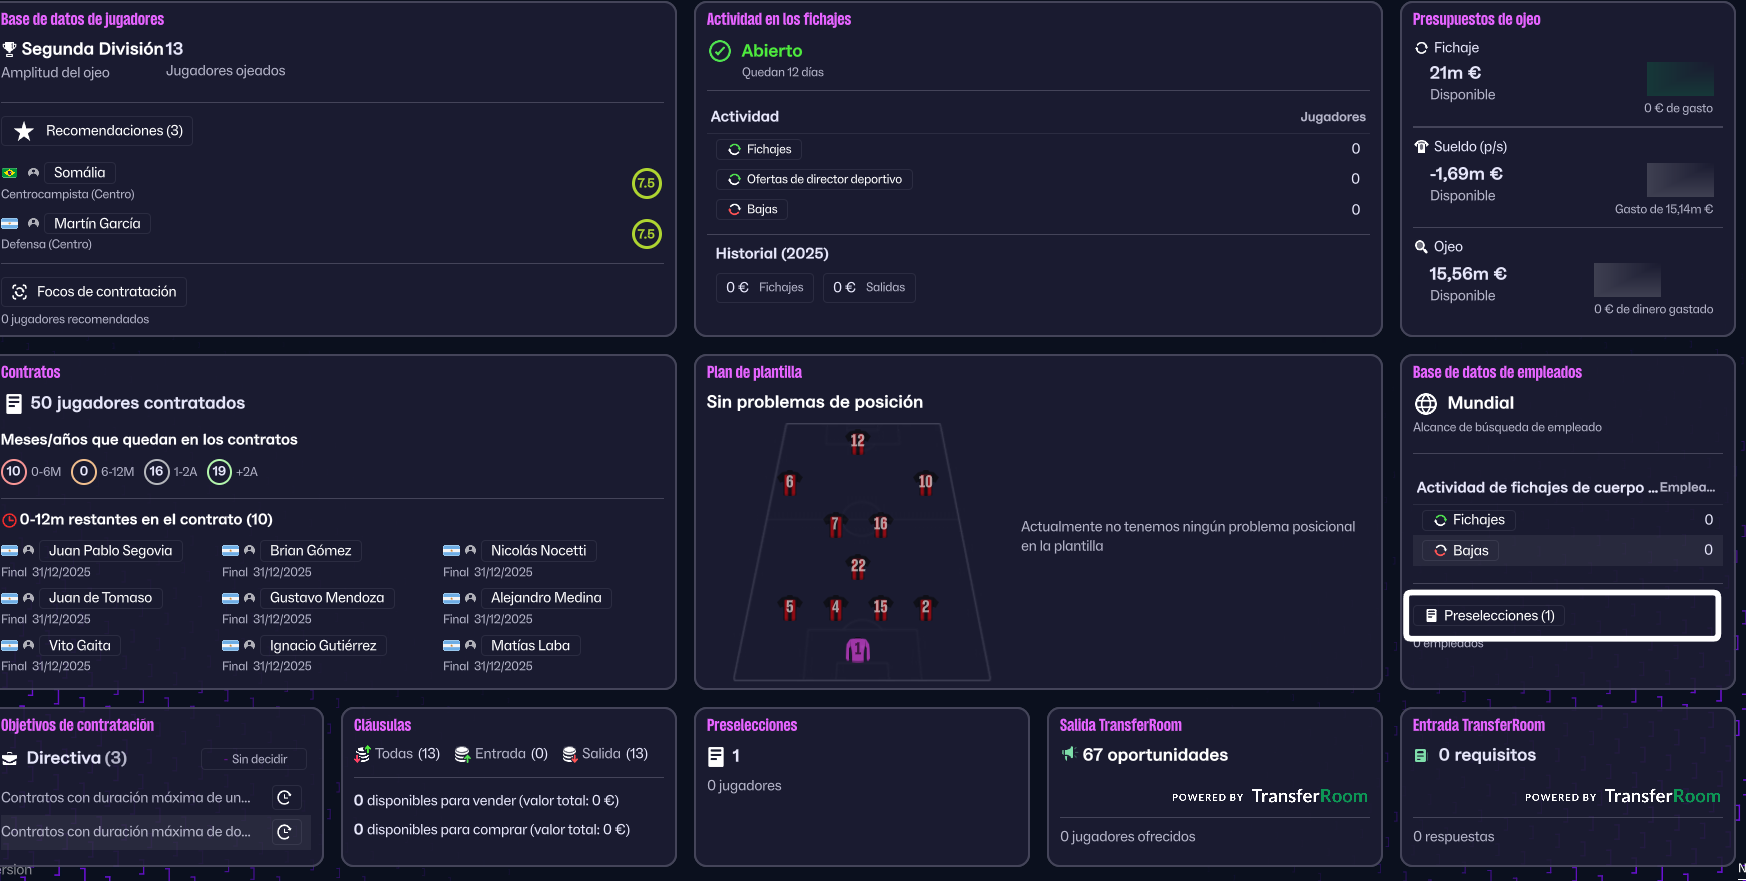This screenshot has height=881, width=1746.
Task: Click the 0 € Fichajes history chip
Action: pos(765,288)
